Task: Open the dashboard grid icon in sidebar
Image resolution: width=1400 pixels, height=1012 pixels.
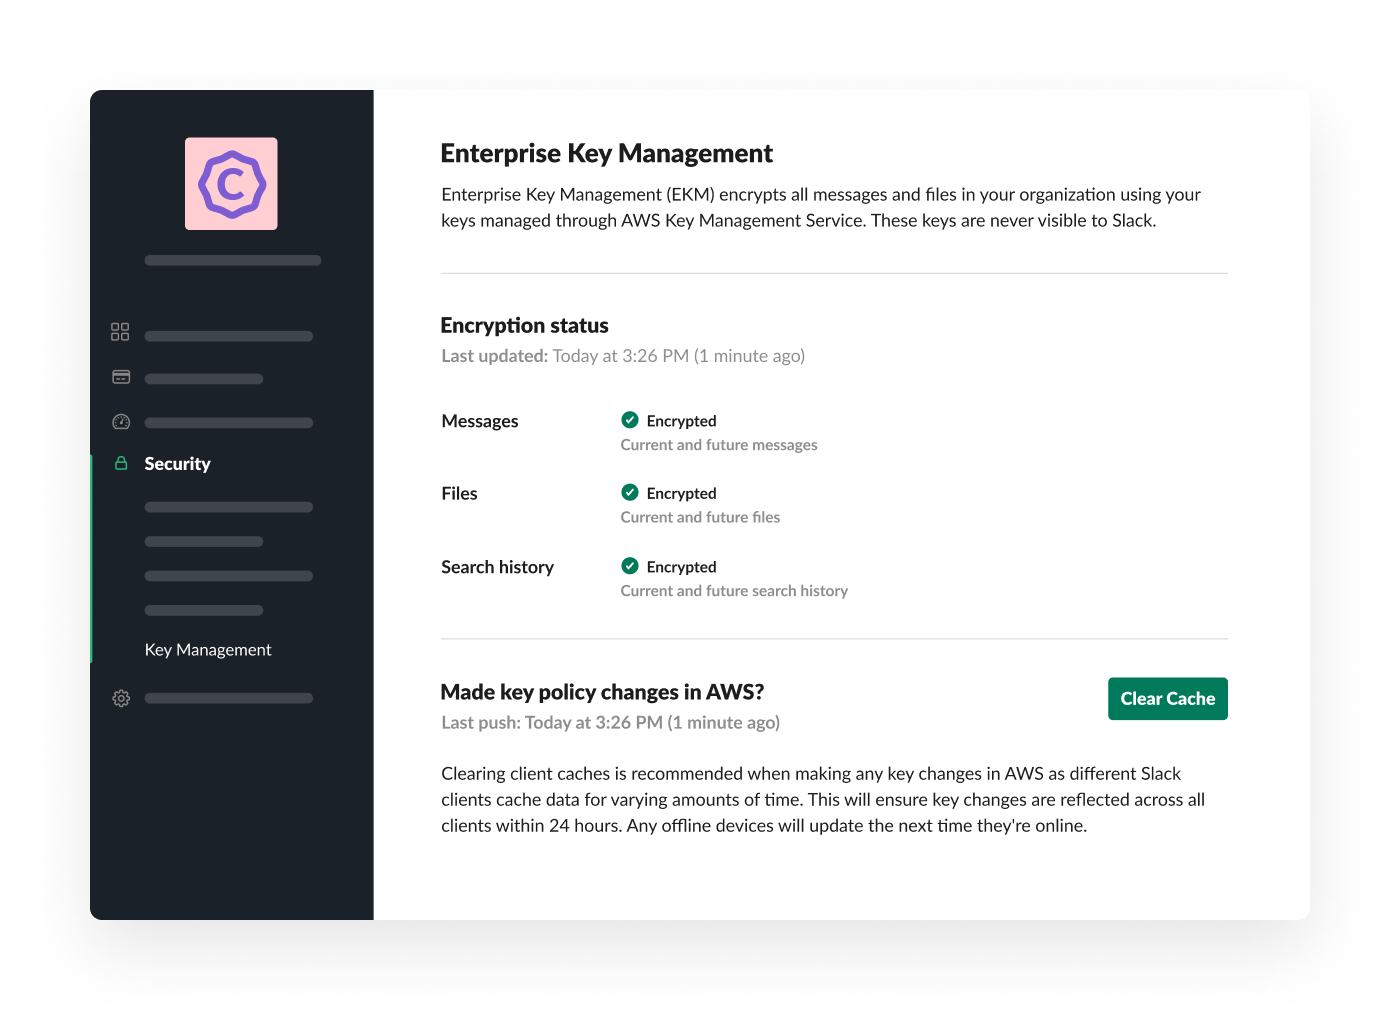Action: [x=120, y=332]
